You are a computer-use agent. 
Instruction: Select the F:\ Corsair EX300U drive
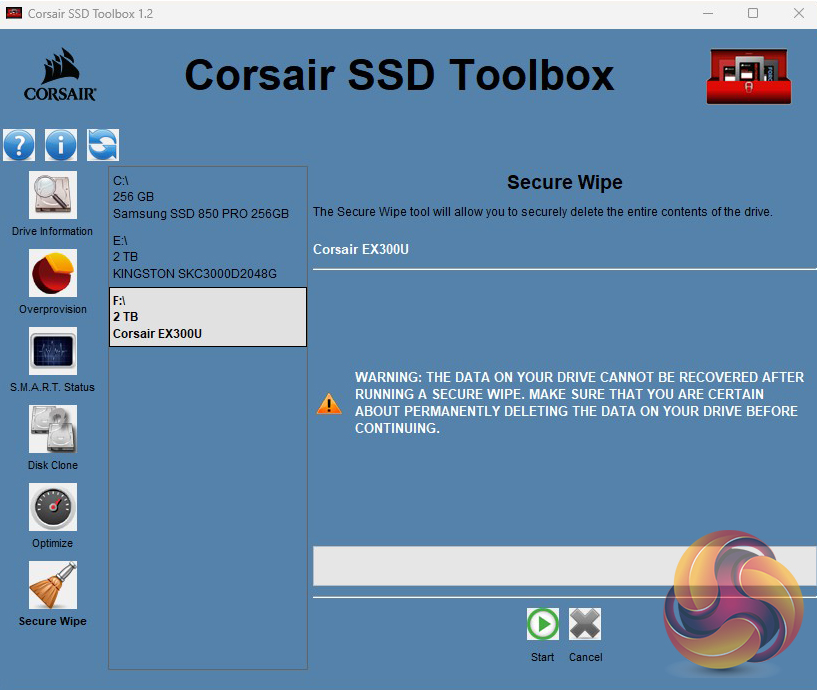(x=207, y=317)
